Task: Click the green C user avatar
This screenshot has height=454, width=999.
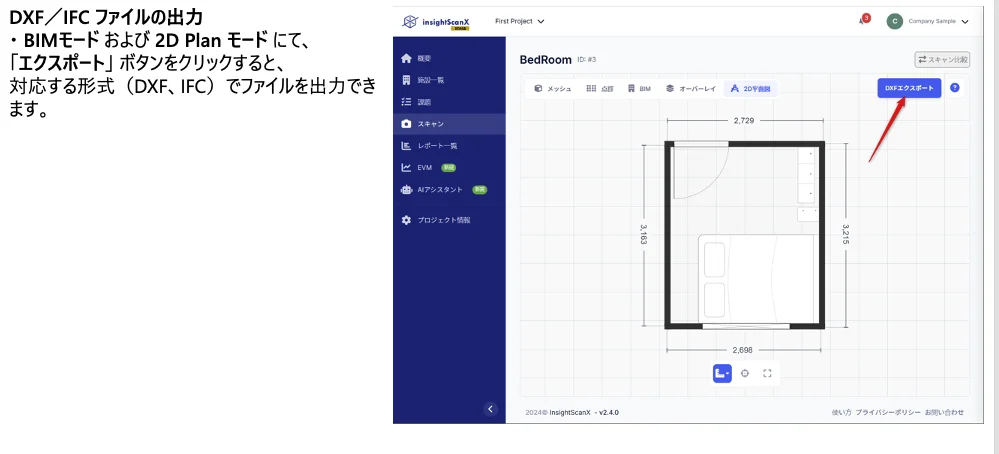Action: pyautogui.click(x=895, y=21)
